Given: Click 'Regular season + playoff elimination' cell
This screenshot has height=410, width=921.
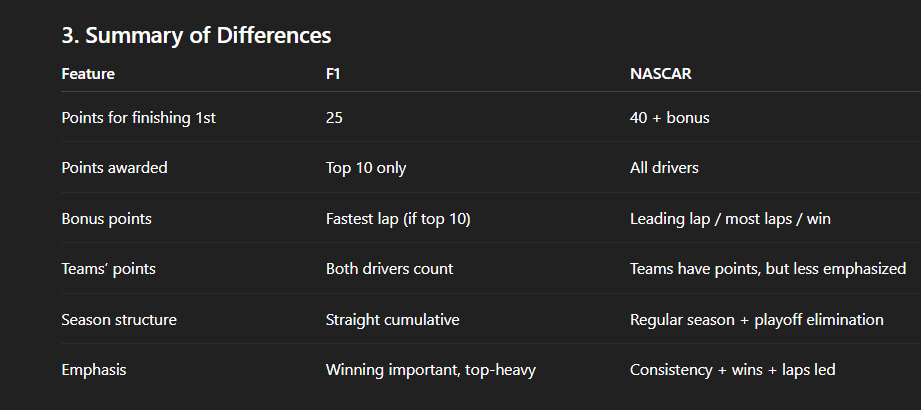Looking at the screenshot, I should 756,320.
